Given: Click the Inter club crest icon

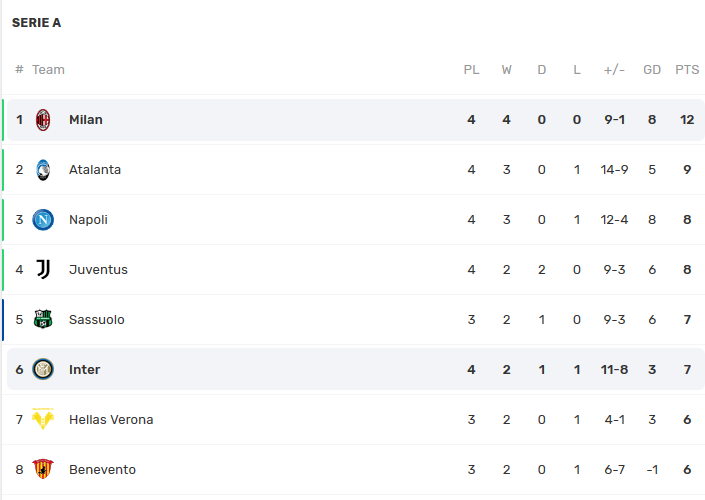Looking at the screenshot, I should click(x=43, y=370).
